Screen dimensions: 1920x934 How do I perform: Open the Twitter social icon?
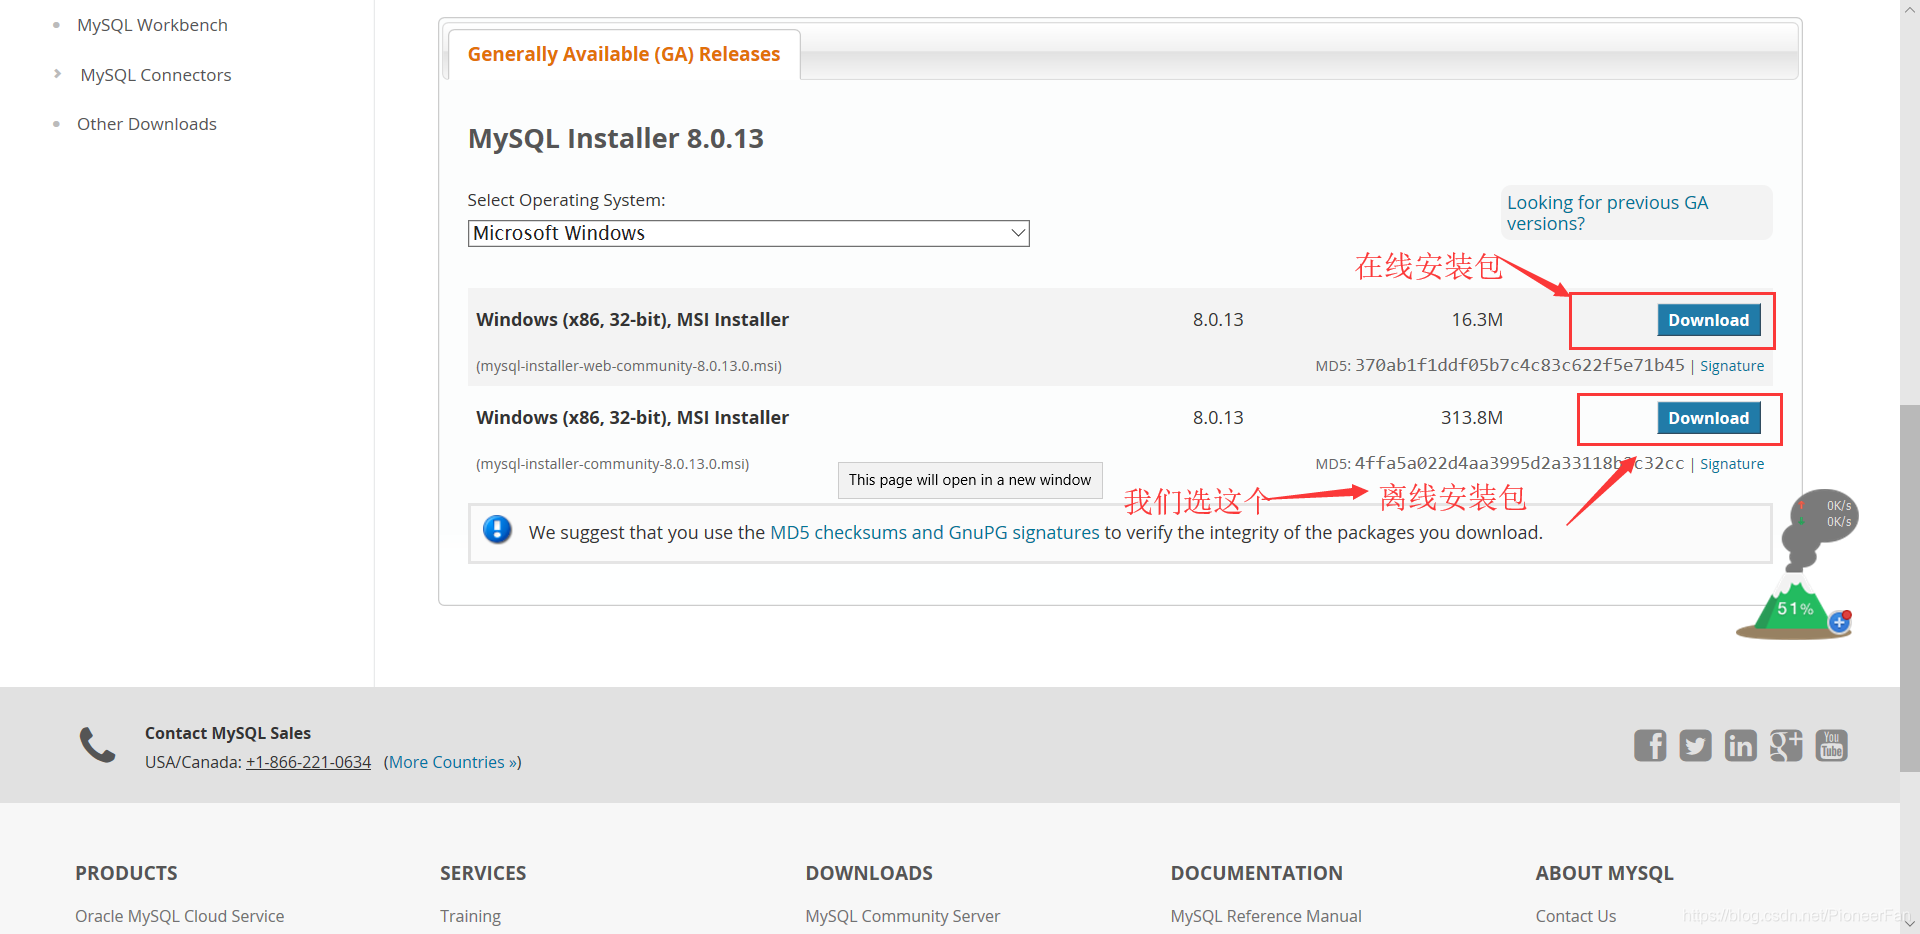point(1695,745)
